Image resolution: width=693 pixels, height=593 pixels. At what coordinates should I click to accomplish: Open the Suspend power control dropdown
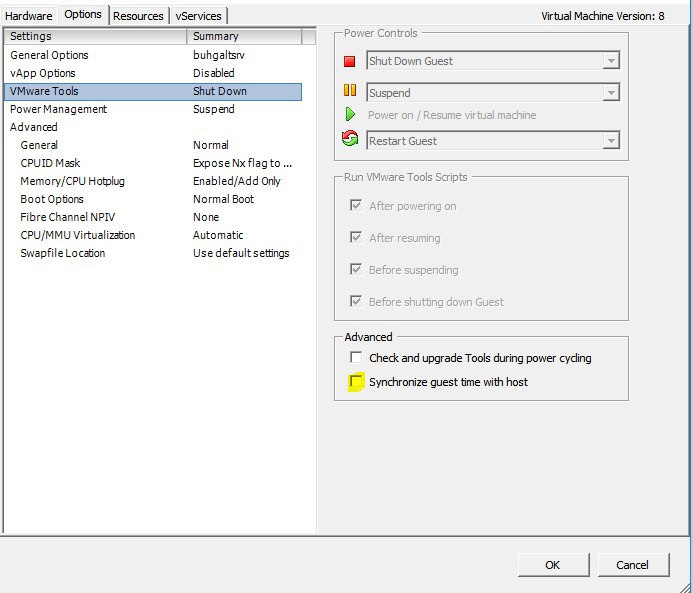pos(493,93)
